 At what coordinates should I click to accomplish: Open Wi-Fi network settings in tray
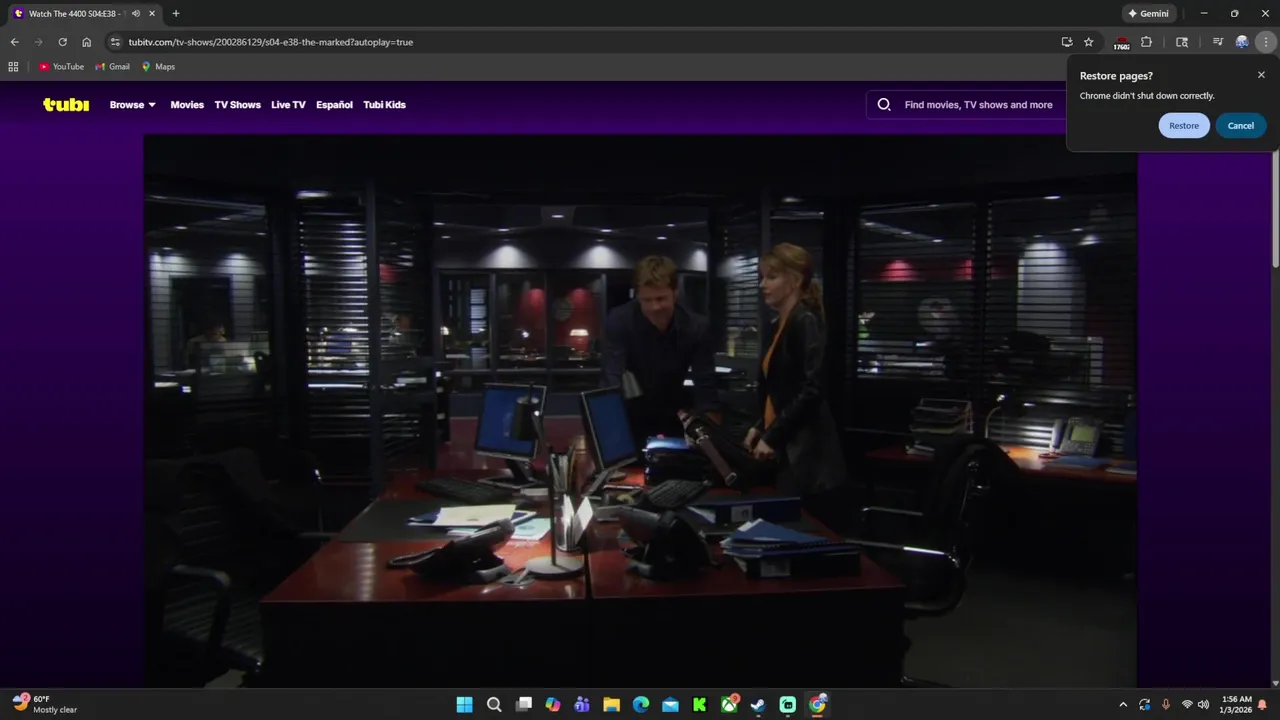point(1187,704)
